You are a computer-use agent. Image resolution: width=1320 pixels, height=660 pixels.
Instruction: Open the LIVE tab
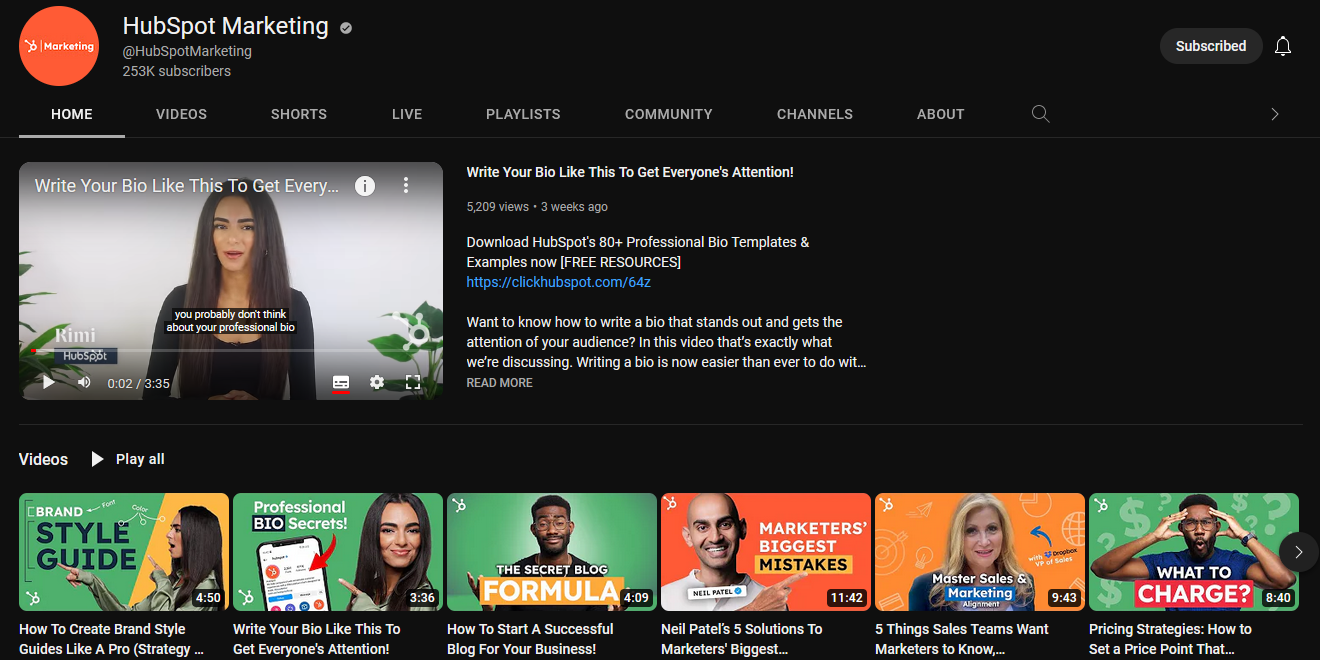point(407,114)
